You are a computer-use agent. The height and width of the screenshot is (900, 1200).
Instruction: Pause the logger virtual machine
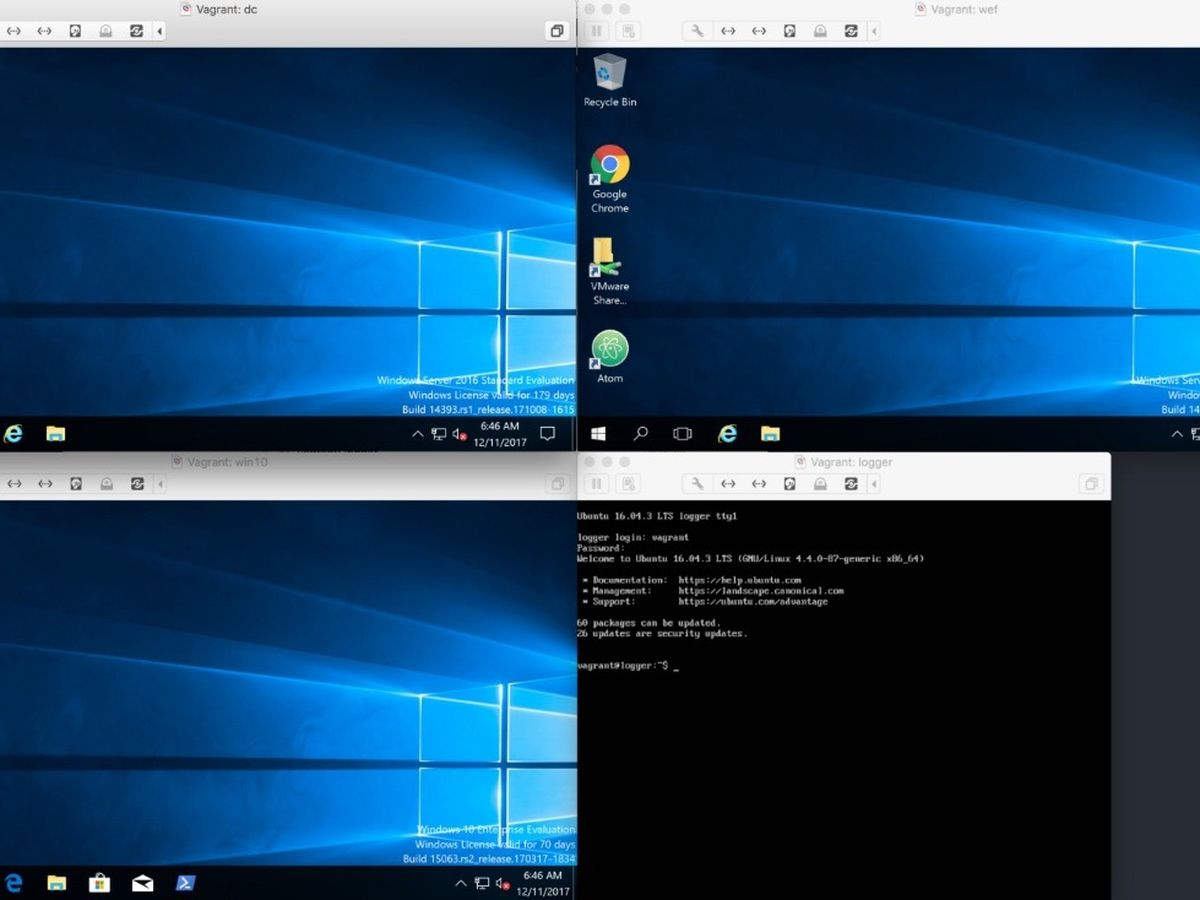pyautogui.click(x=597, y=484)
